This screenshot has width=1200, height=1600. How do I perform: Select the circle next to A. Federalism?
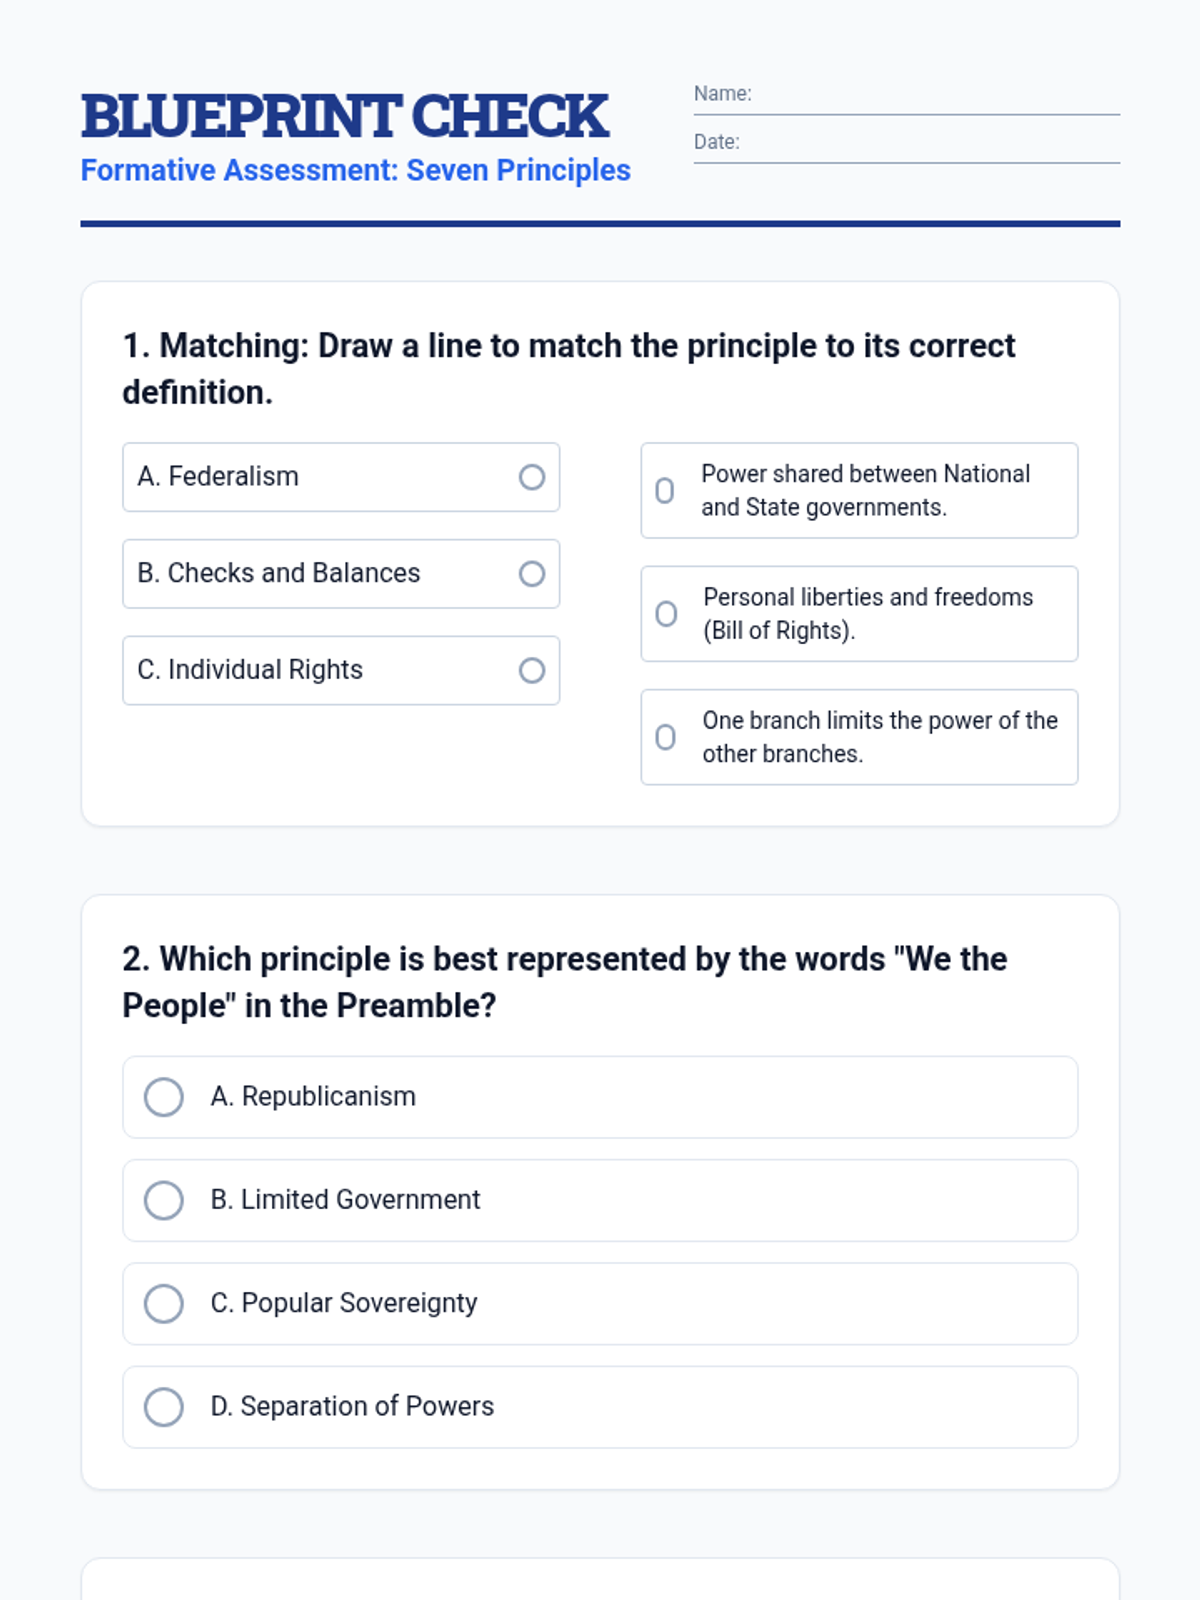(x=532, y=477)
